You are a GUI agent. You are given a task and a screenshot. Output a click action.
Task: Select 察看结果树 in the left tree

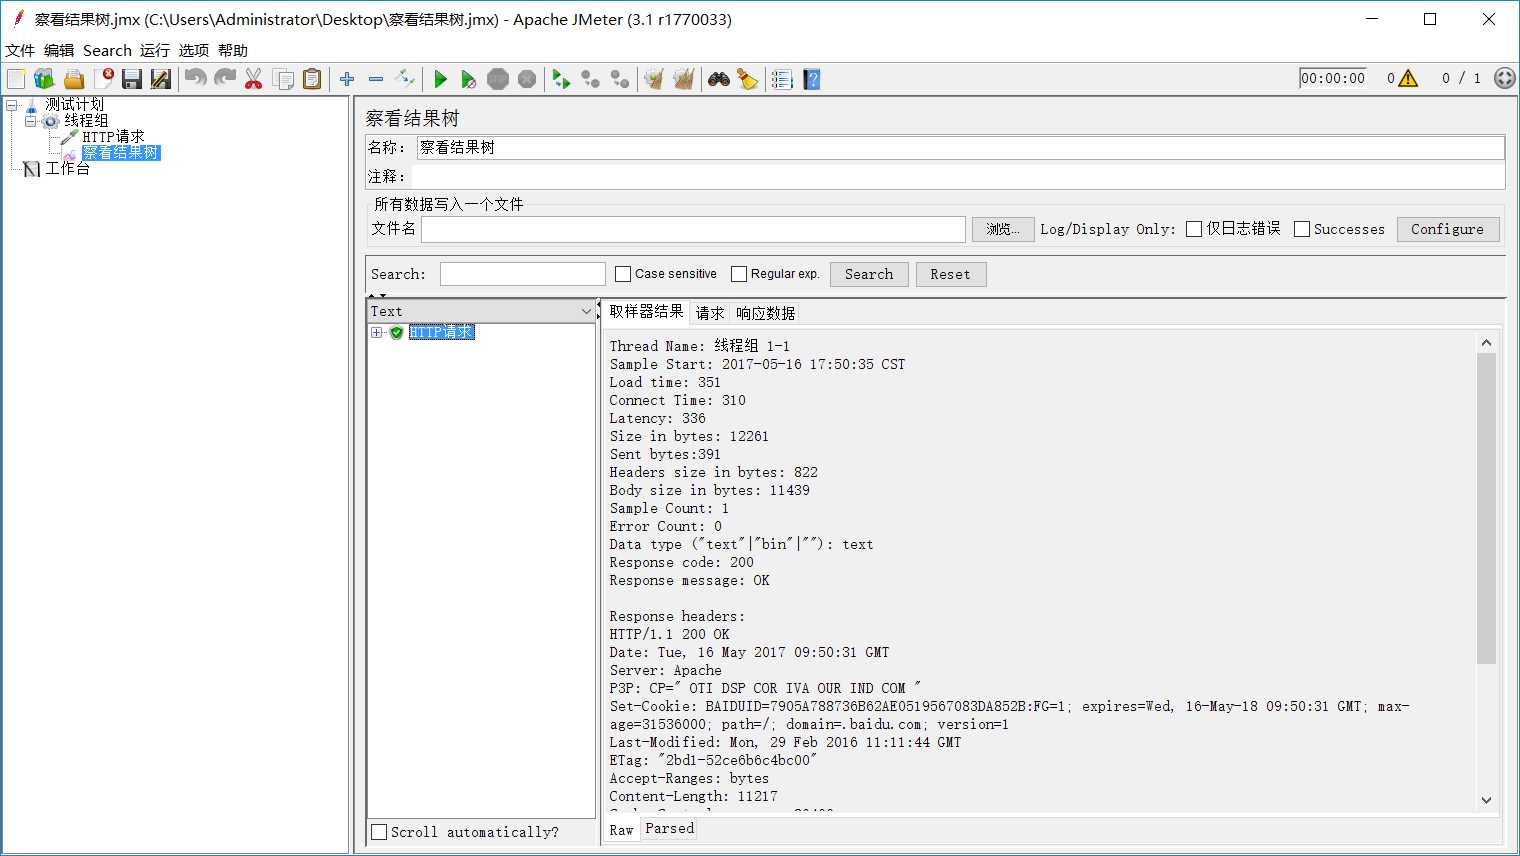tap(121, 152)
